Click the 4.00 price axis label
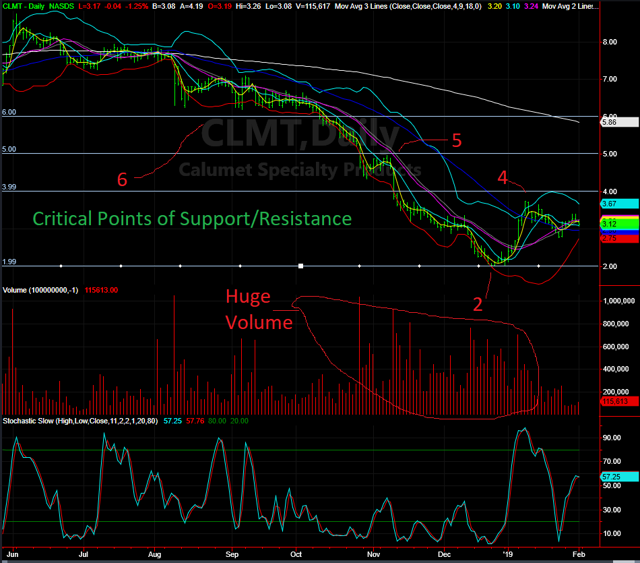640x563 pixels. coord(610,191)
